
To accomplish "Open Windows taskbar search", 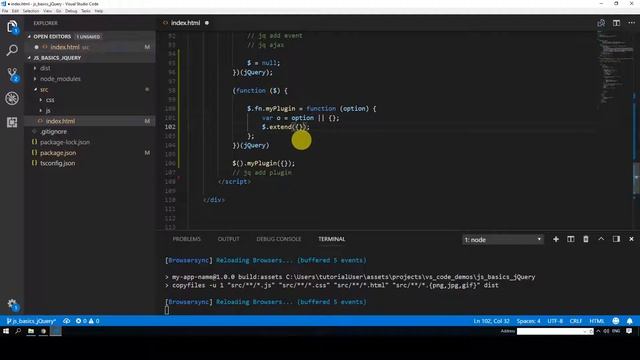I will 18,331.
